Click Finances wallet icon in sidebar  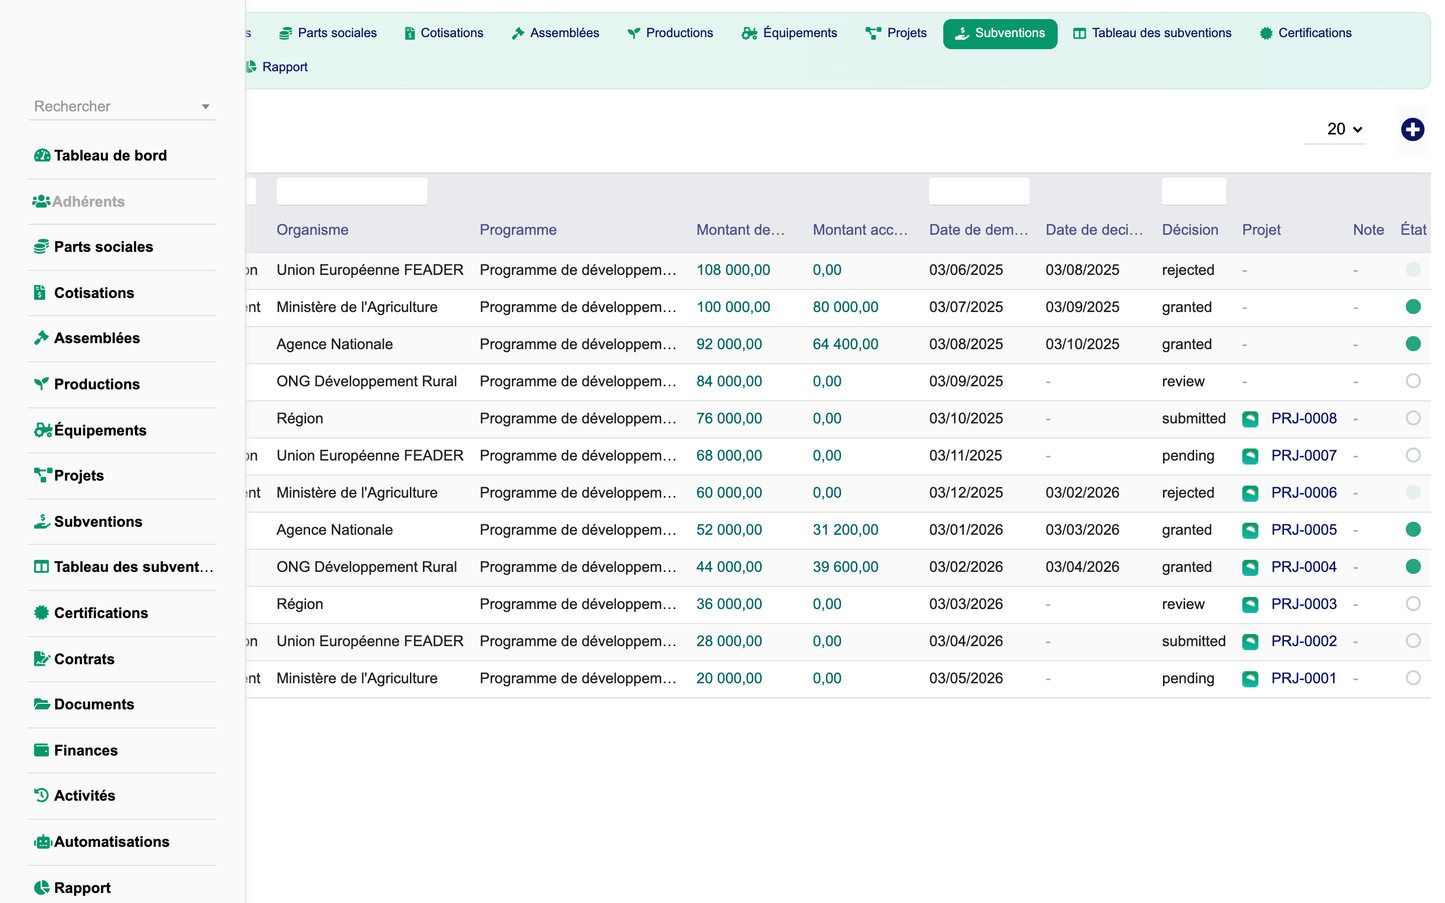click(x=41, y=750)
